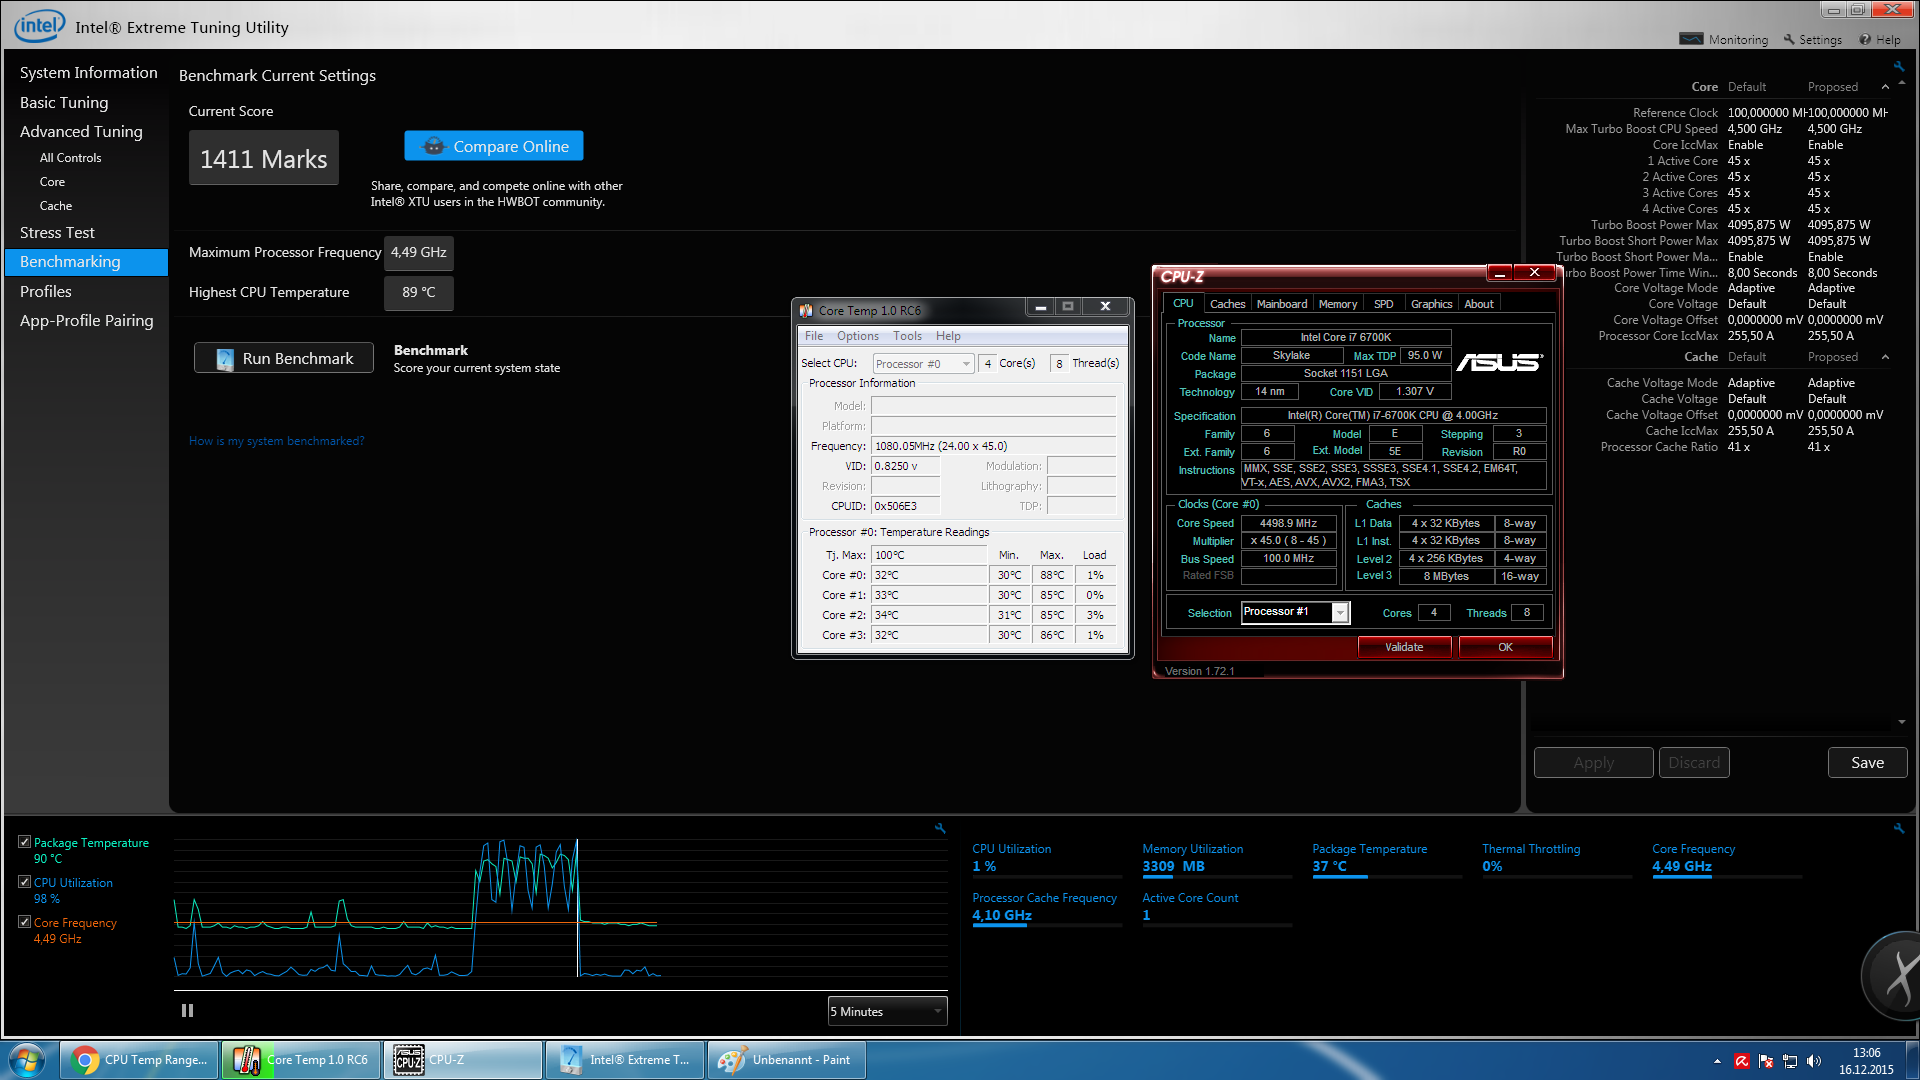The height and width of the screenshot is (1080, 1920).
Task: Expand CPU-Z Processor #1 selection dropdown
Action: [1340, 612]
